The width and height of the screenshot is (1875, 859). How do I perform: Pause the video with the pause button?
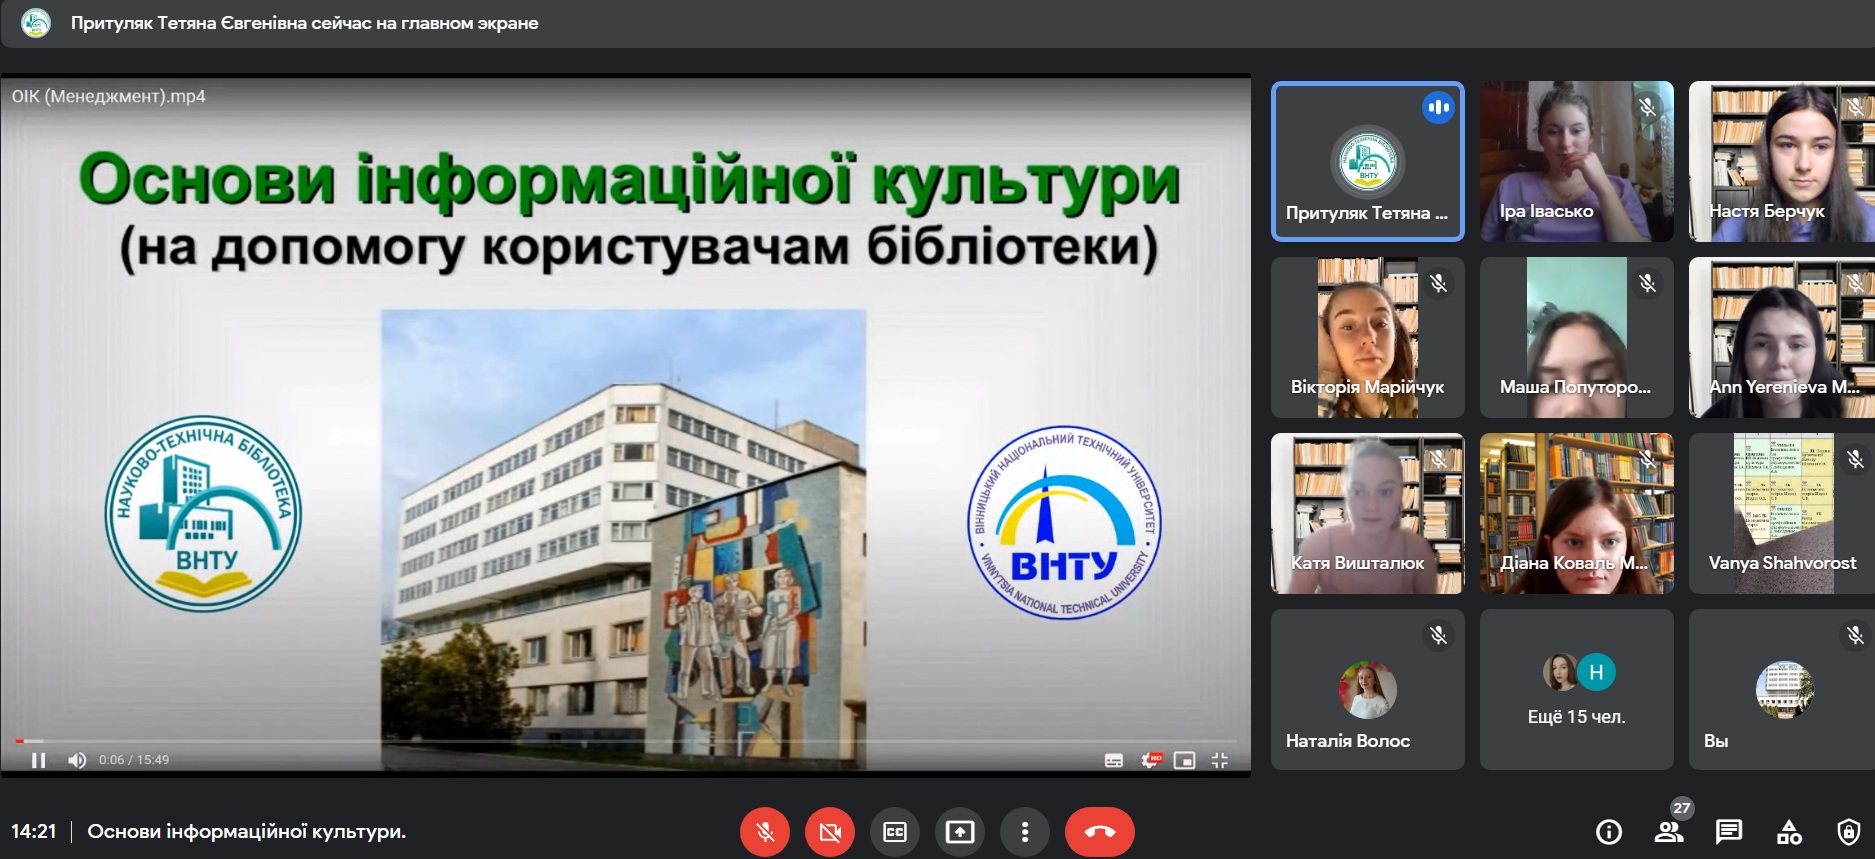[x=39, y=760]
